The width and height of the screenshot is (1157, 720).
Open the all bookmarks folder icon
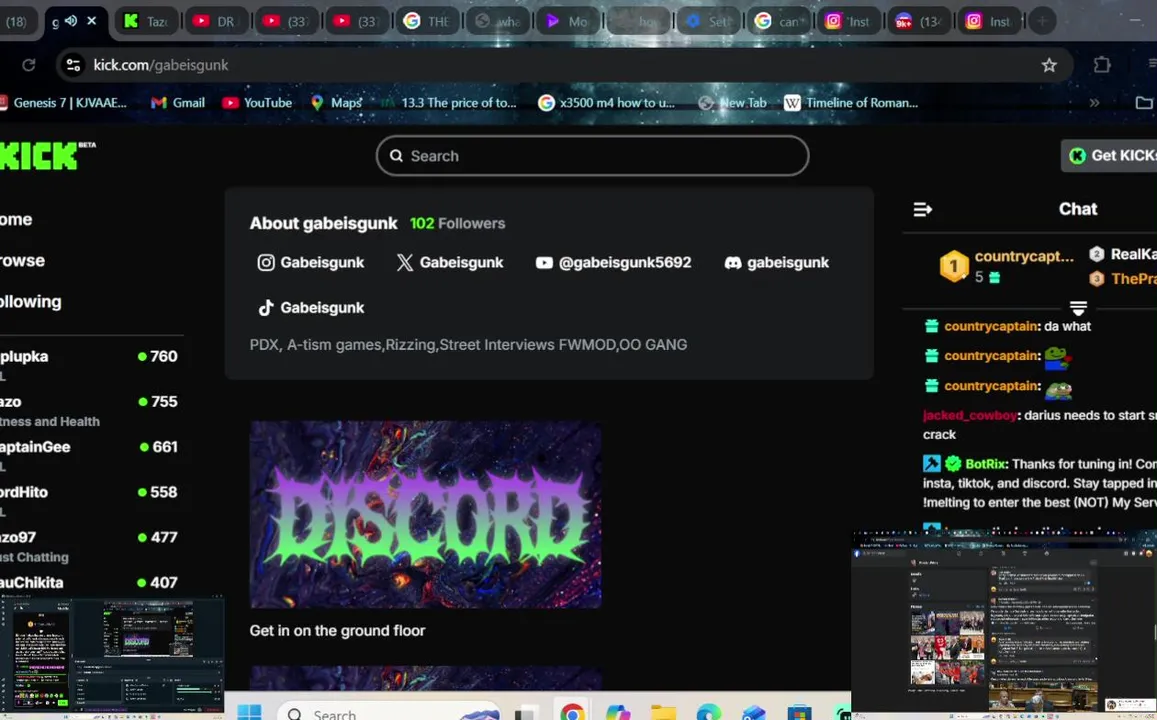(1144, 103)
